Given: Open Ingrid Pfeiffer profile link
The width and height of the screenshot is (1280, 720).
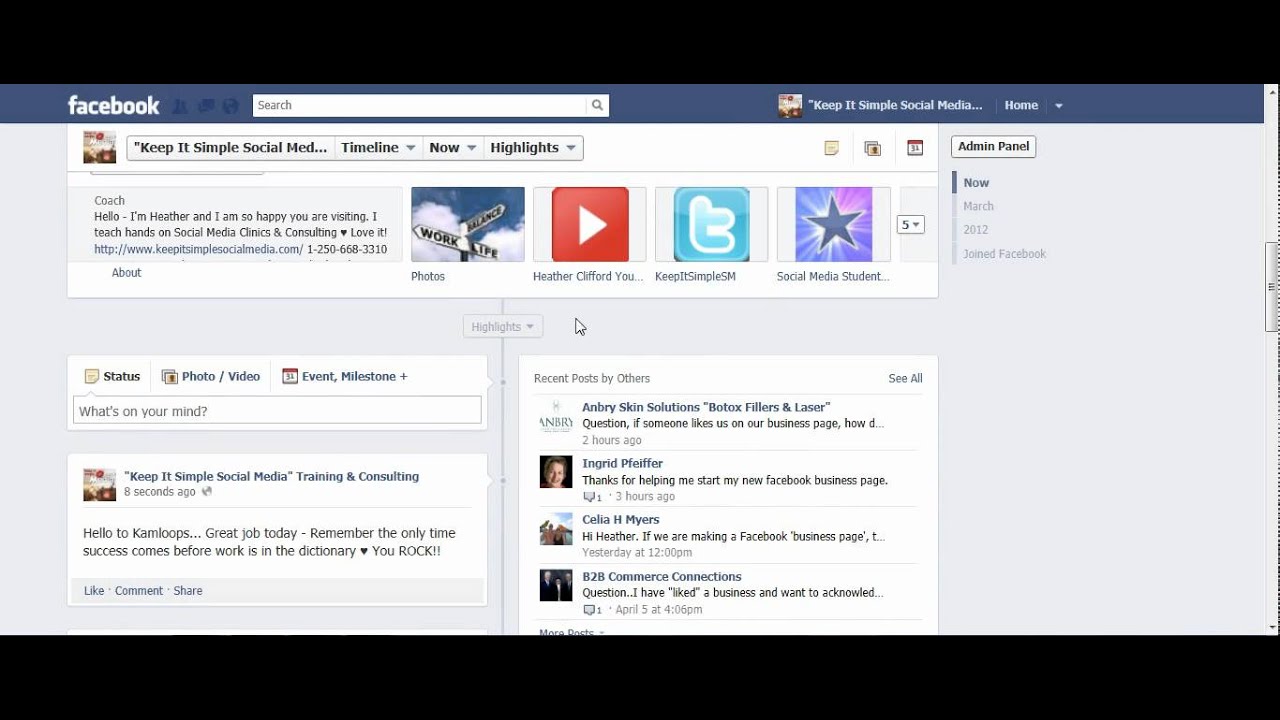Looking at the screenshot, I should (622, 464).
